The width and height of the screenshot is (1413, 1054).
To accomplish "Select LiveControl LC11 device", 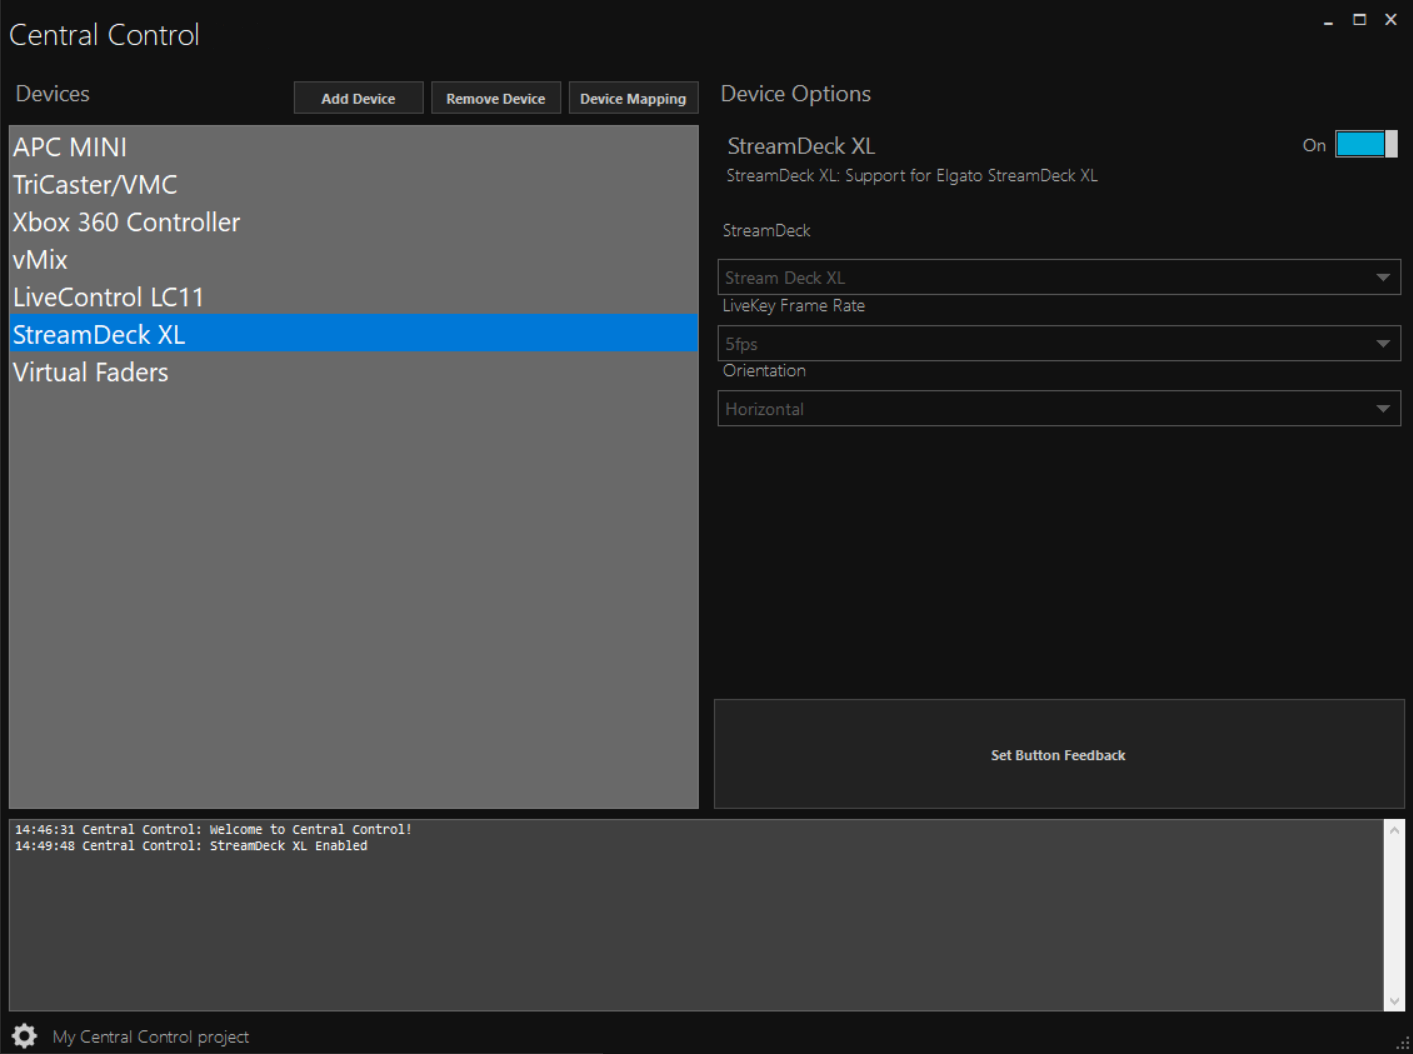I will [x=353, y=297].
